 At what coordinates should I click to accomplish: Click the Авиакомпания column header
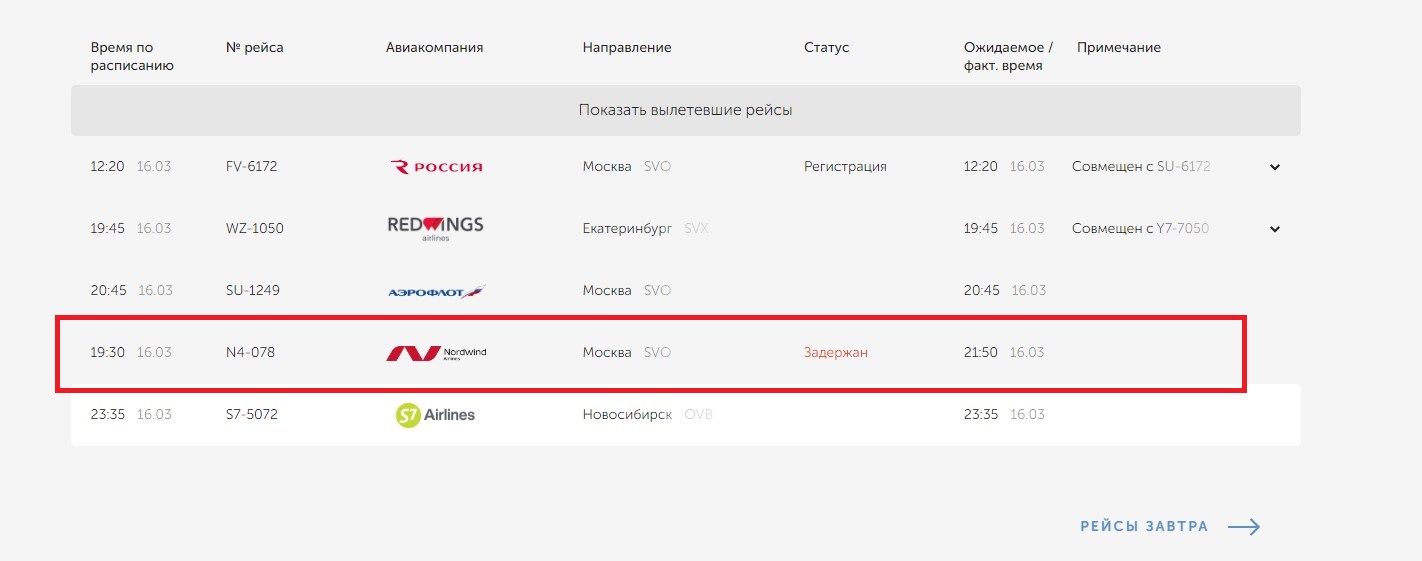434,48
